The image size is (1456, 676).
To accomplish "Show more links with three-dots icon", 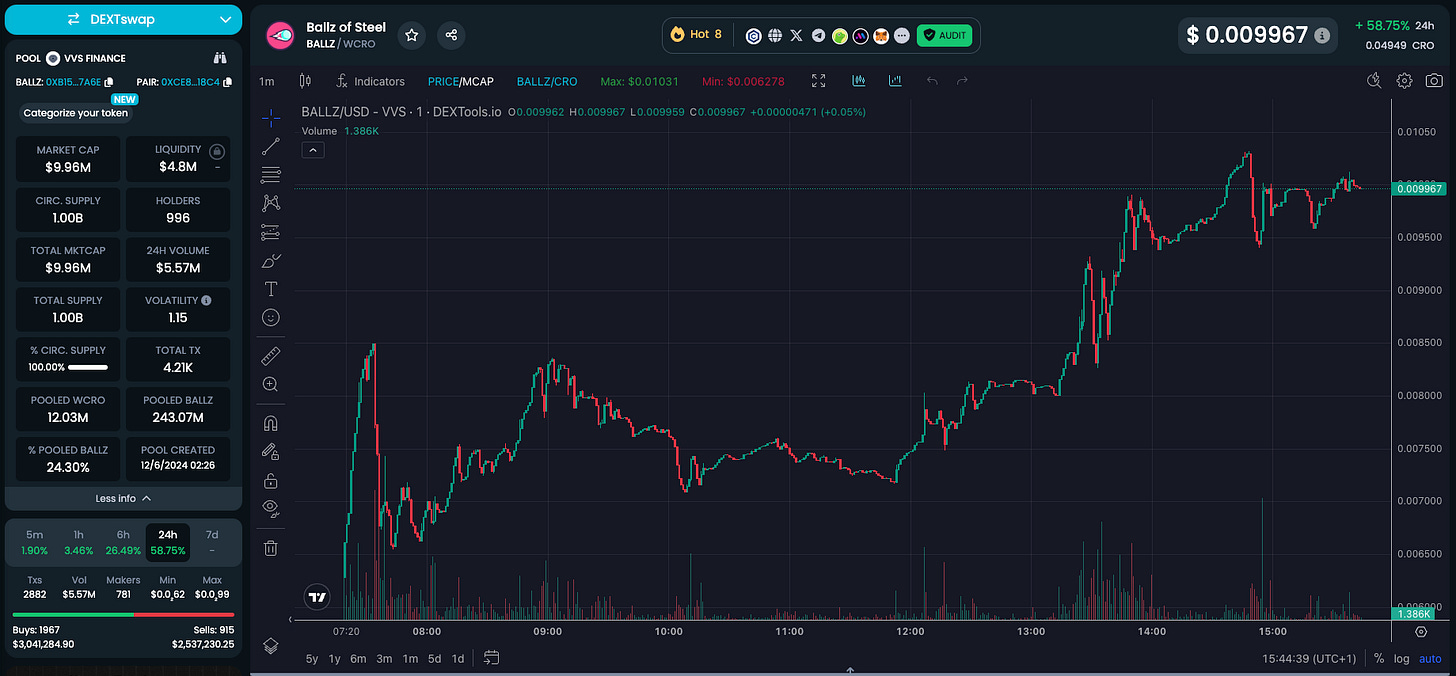I will [x=902, y=35].
